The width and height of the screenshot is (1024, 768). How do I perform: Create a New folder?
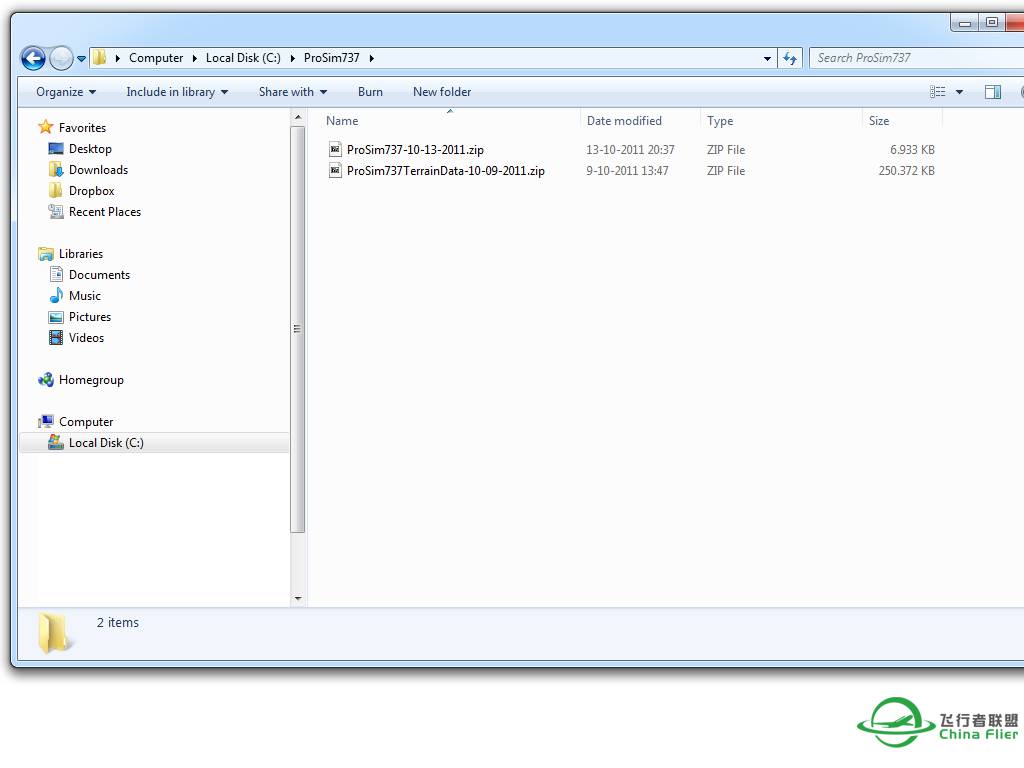(x=442, y=92)
